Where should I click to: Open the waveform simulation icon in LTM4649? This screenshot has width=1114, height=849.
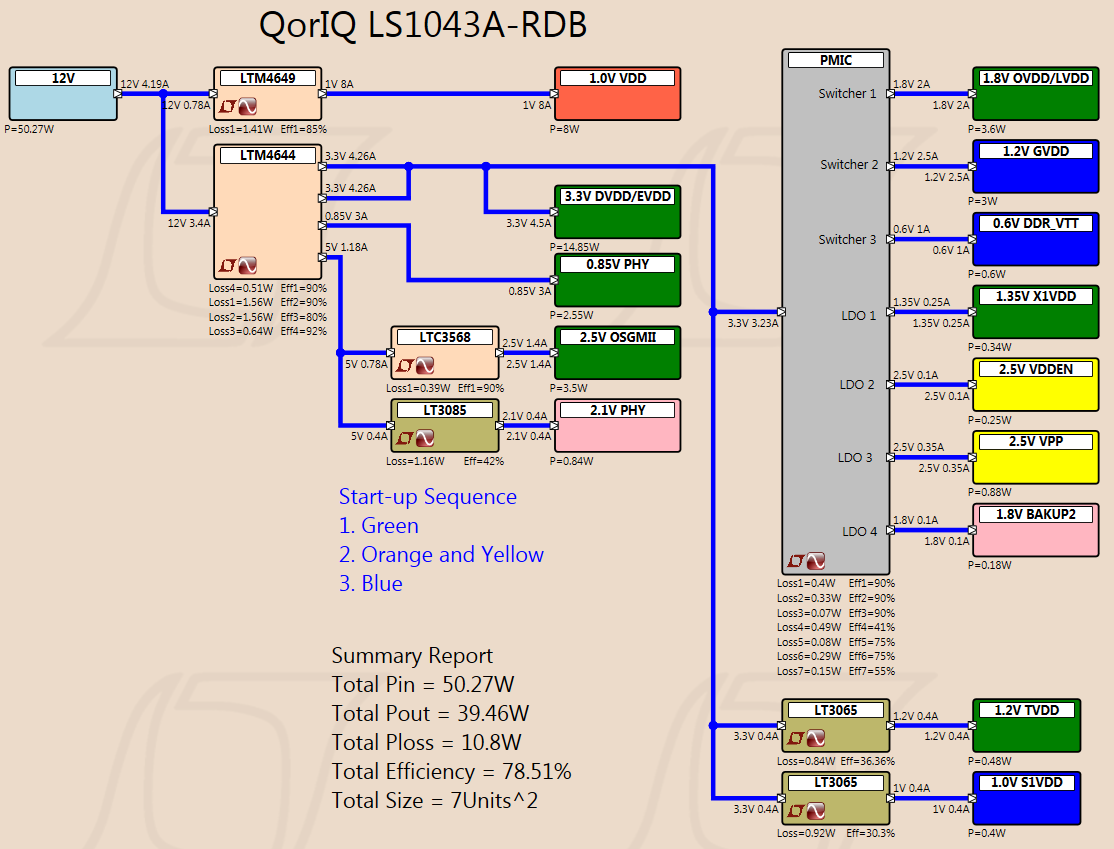(247, 107)
